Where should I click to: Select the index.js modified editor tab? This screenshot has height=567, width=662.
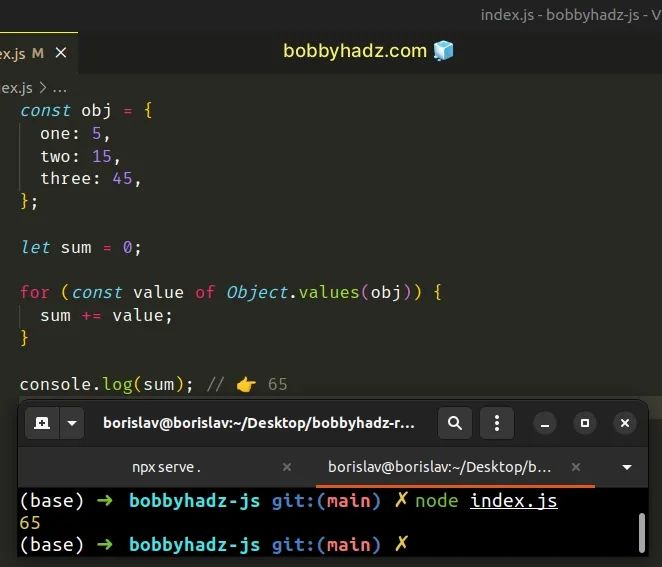pyautogui.click(x=38, y=53)
